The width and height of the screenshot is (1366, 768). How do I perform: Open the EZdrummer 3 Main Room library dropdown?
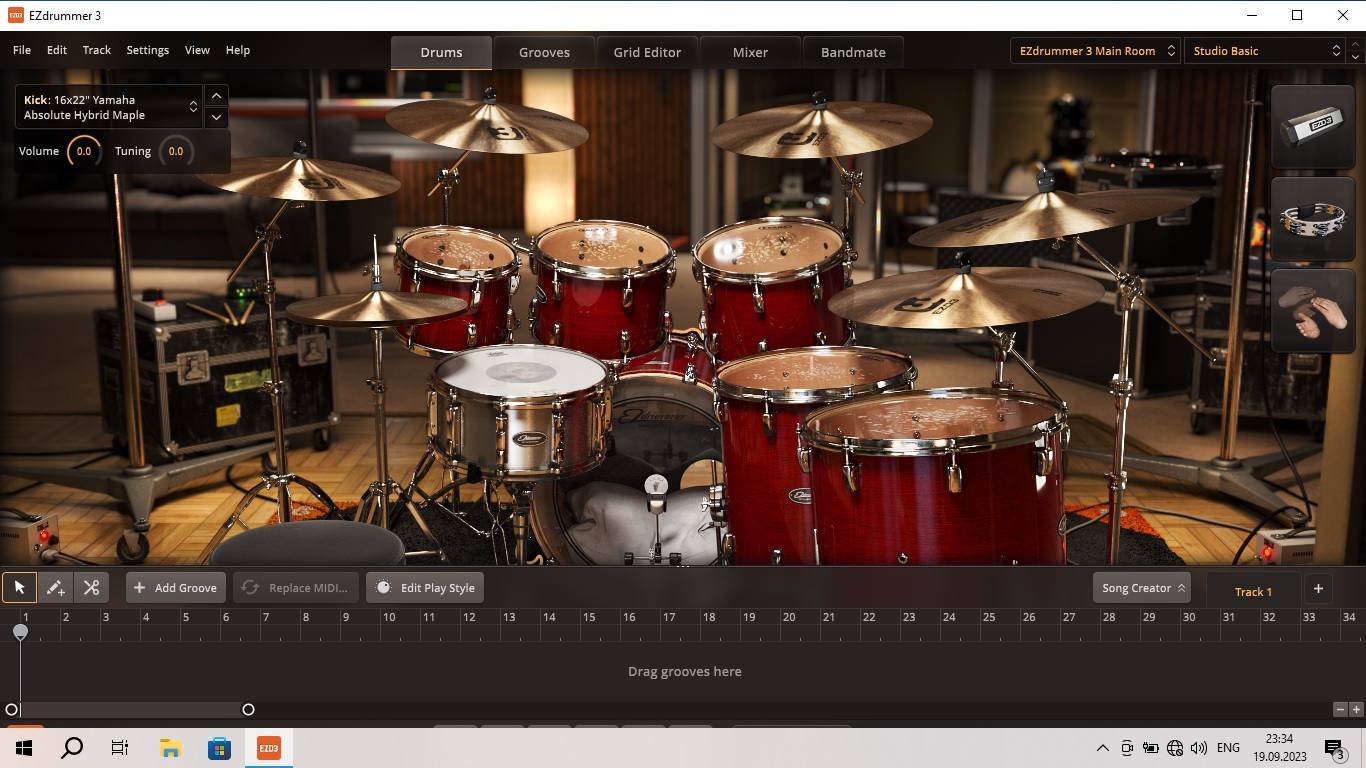(1095, 51)
